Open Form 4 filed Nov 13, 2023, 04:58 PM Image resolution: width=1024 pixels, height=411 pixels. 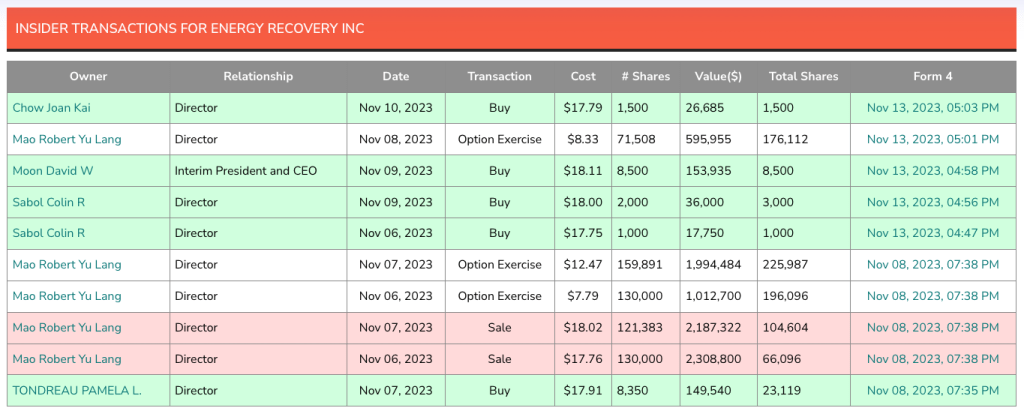click(933, 171)
